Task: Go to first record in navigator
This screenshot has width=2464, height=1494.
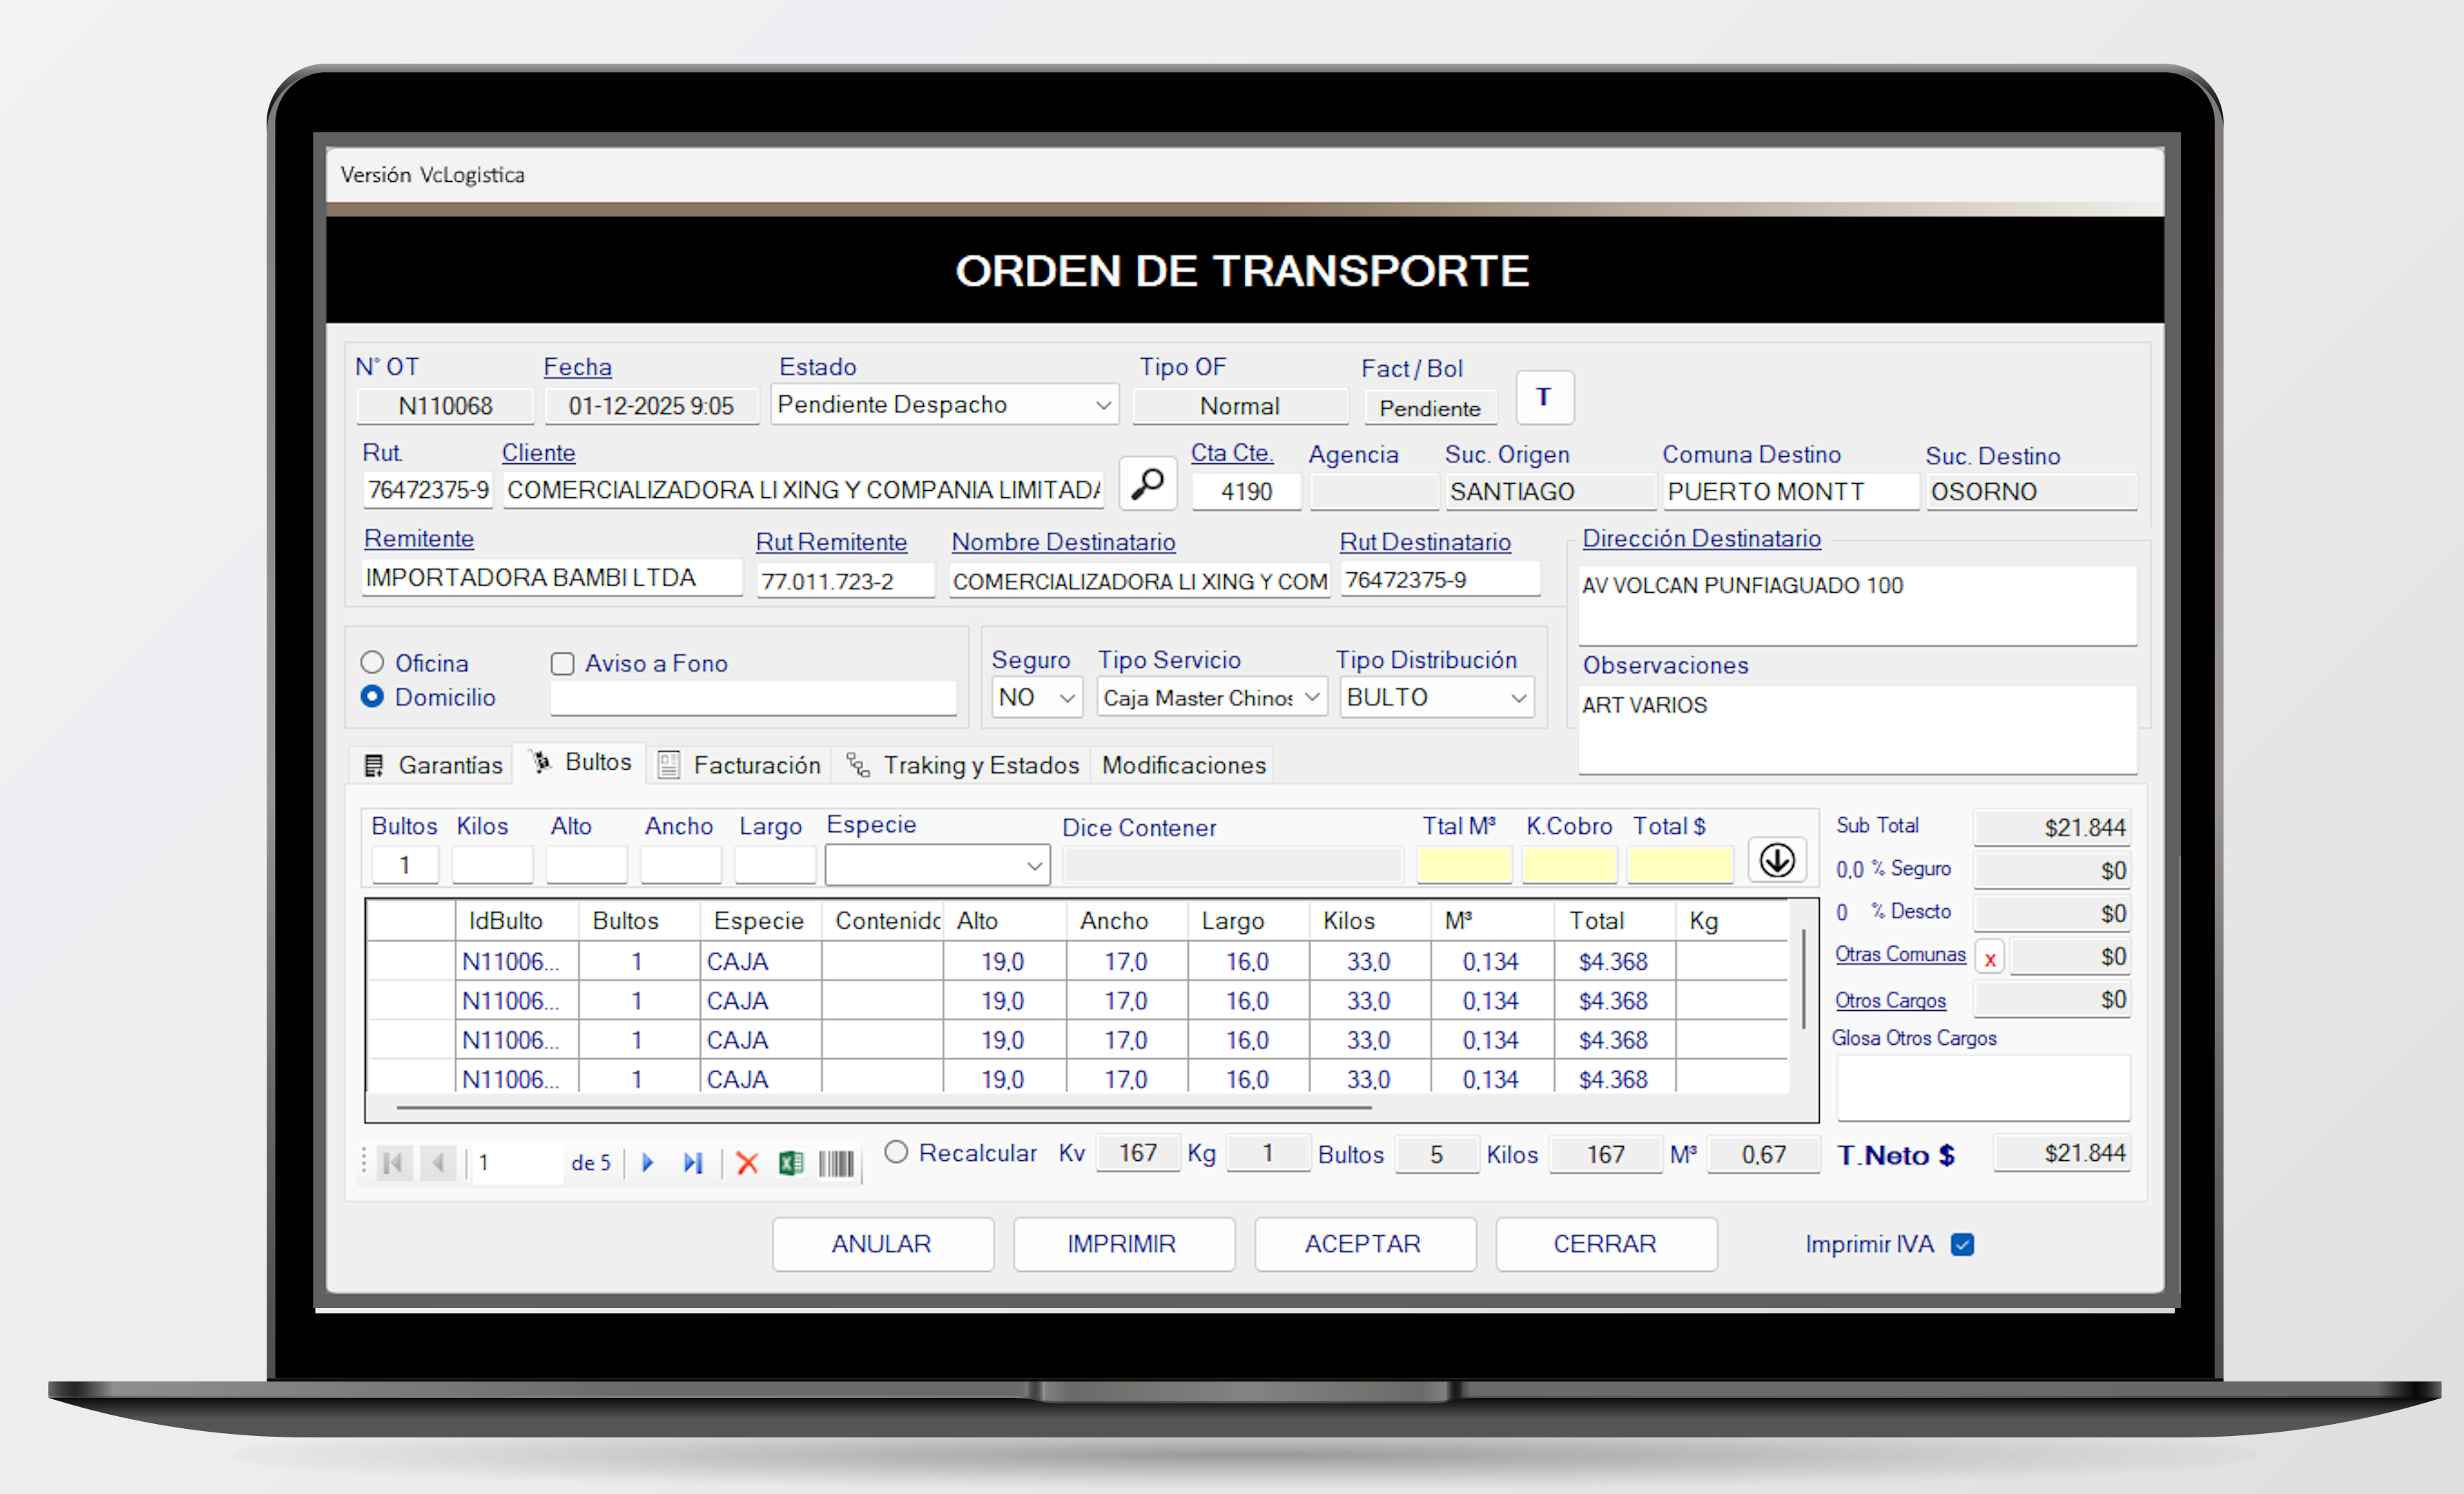Action: [x=393, y=1162]
